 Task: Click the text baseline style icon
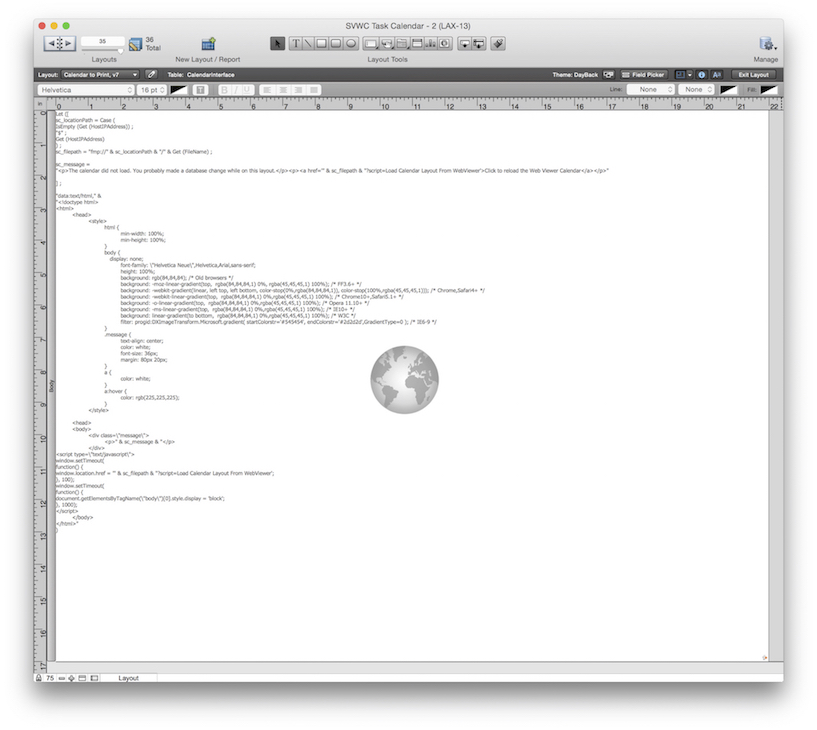tap(201, 90)
